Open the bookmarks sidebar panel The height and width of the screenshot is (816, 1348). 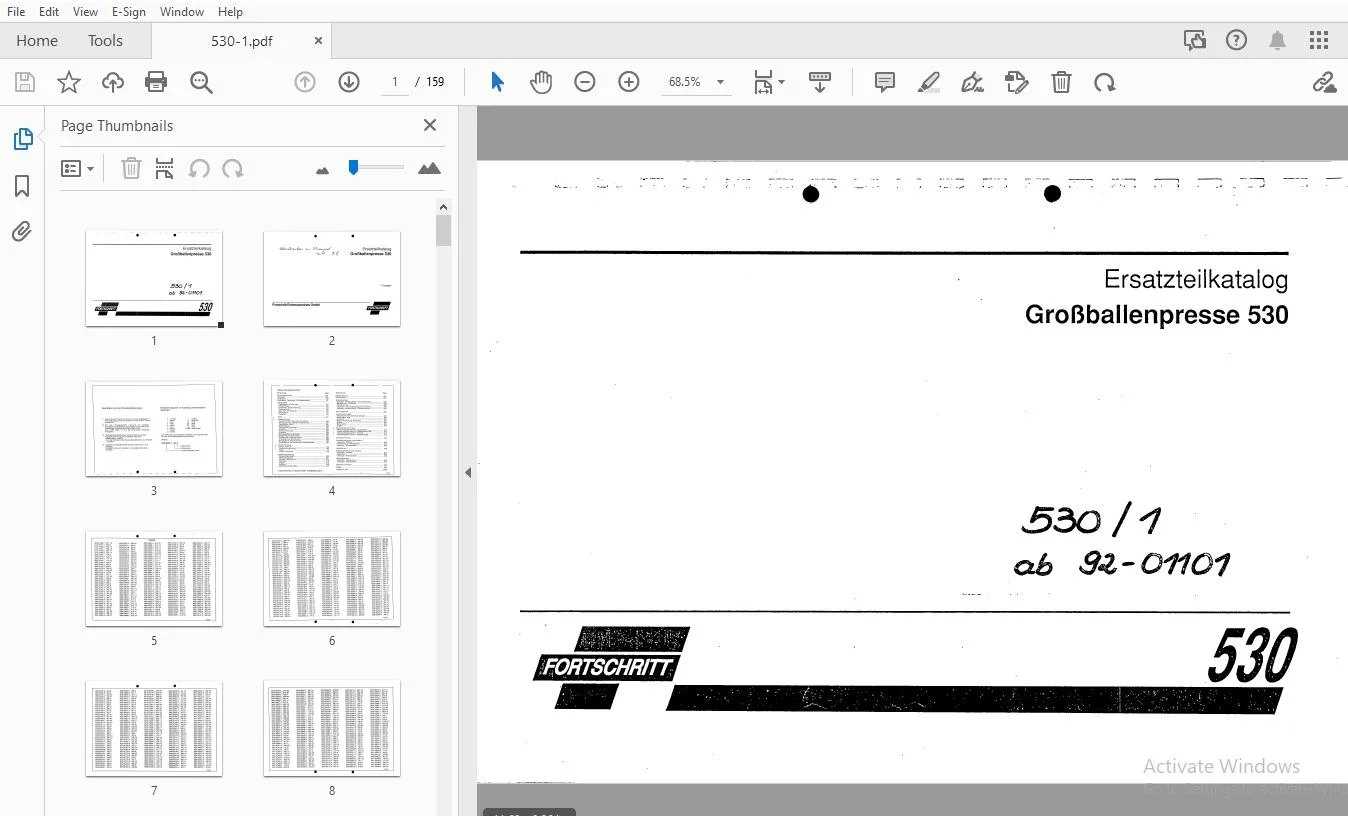click(22, 186)
